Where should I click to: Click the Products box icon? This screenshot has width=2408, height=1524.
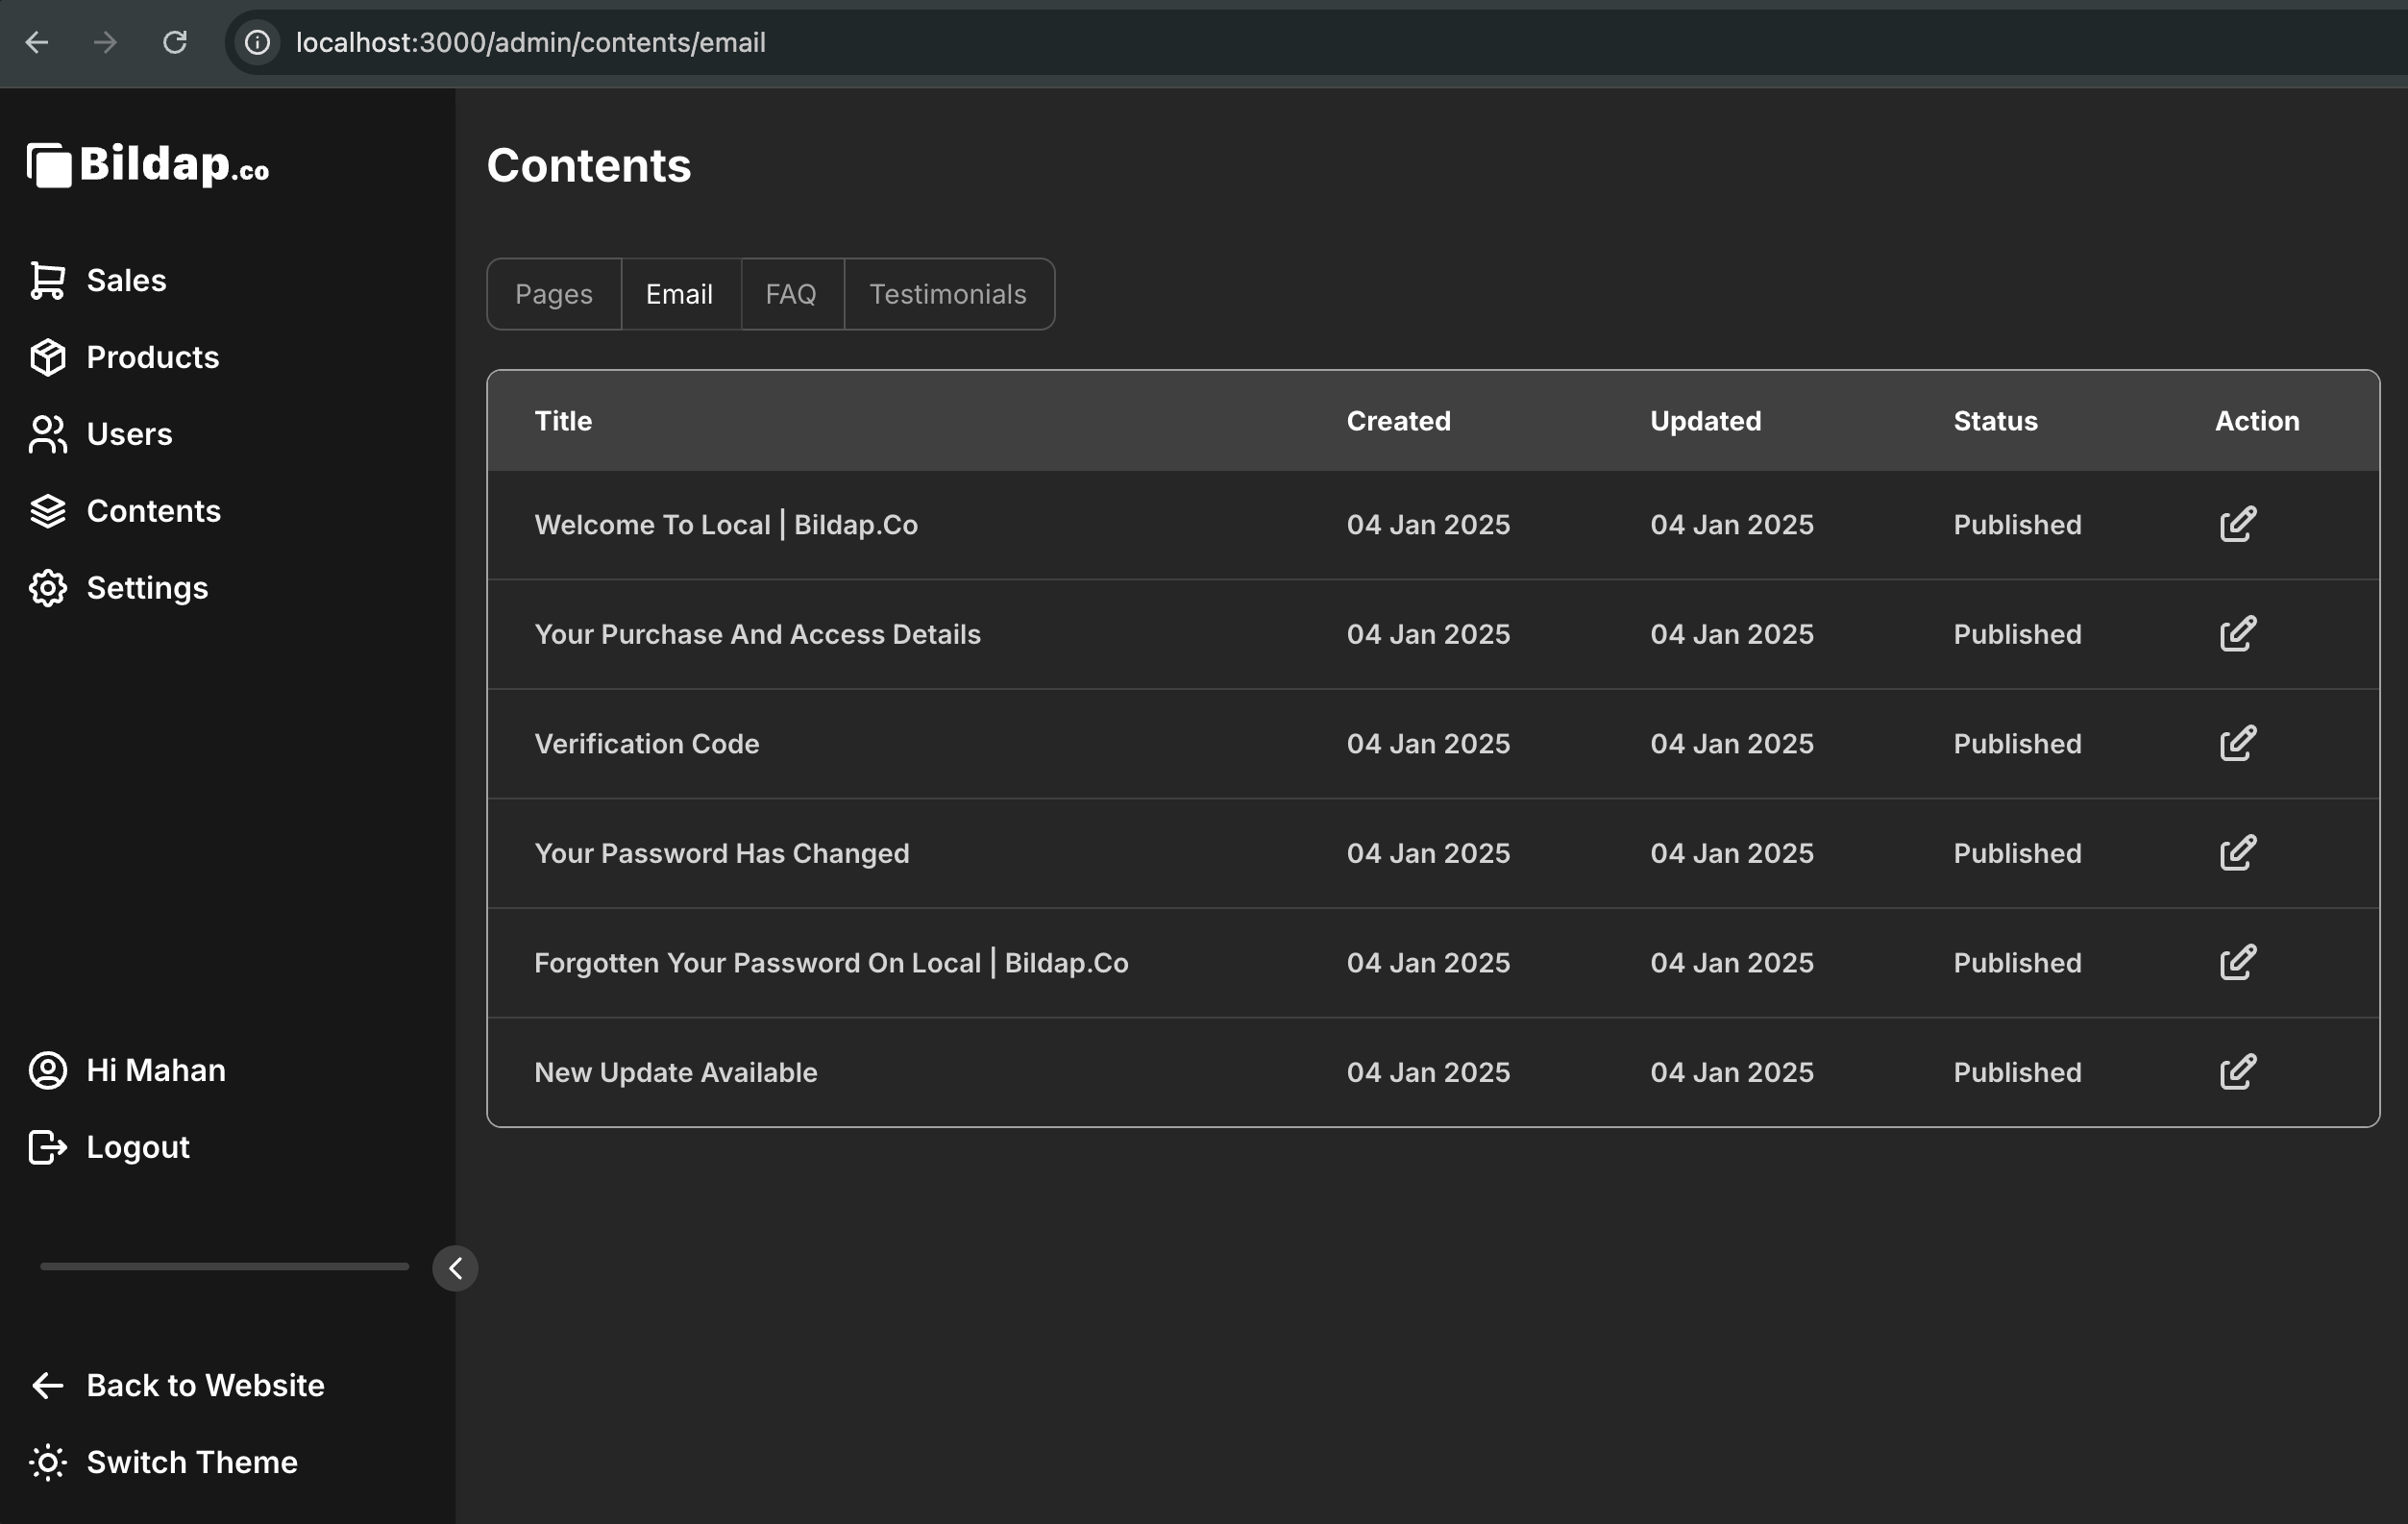click(x=47, y=357)
